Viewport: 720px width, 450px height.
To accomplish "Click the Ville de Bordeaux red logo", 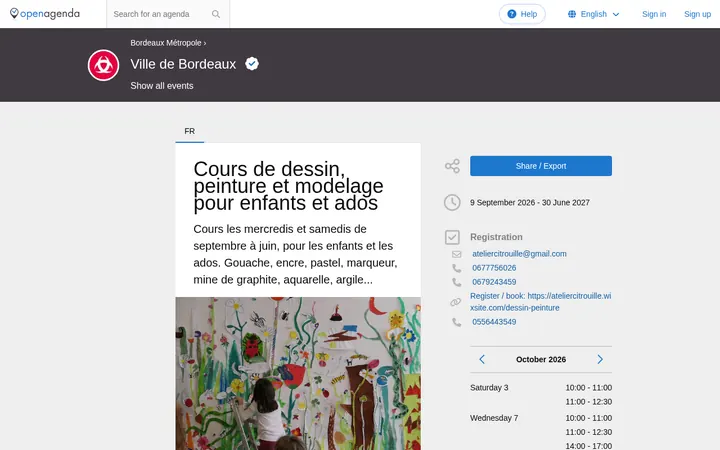I will [103, 65].
